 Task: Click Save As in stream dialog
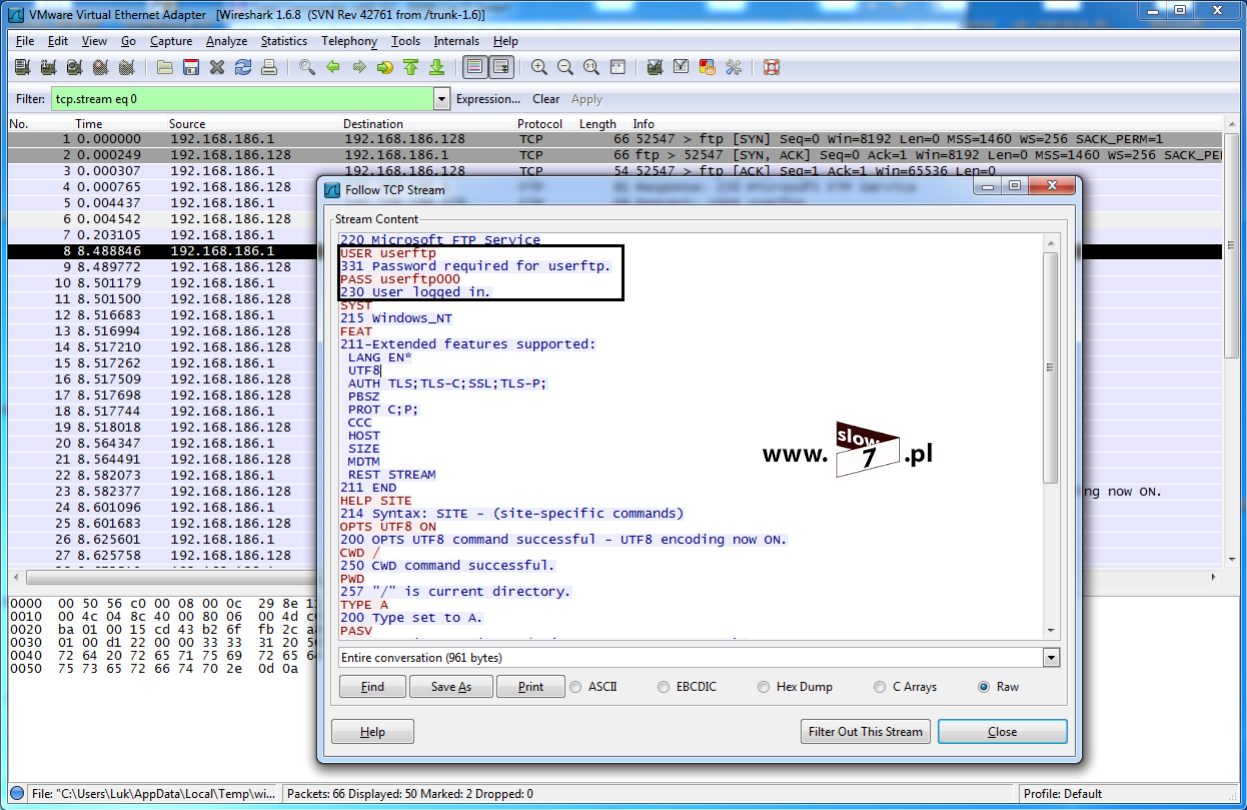pyautogui.click(x=451, y=687)
